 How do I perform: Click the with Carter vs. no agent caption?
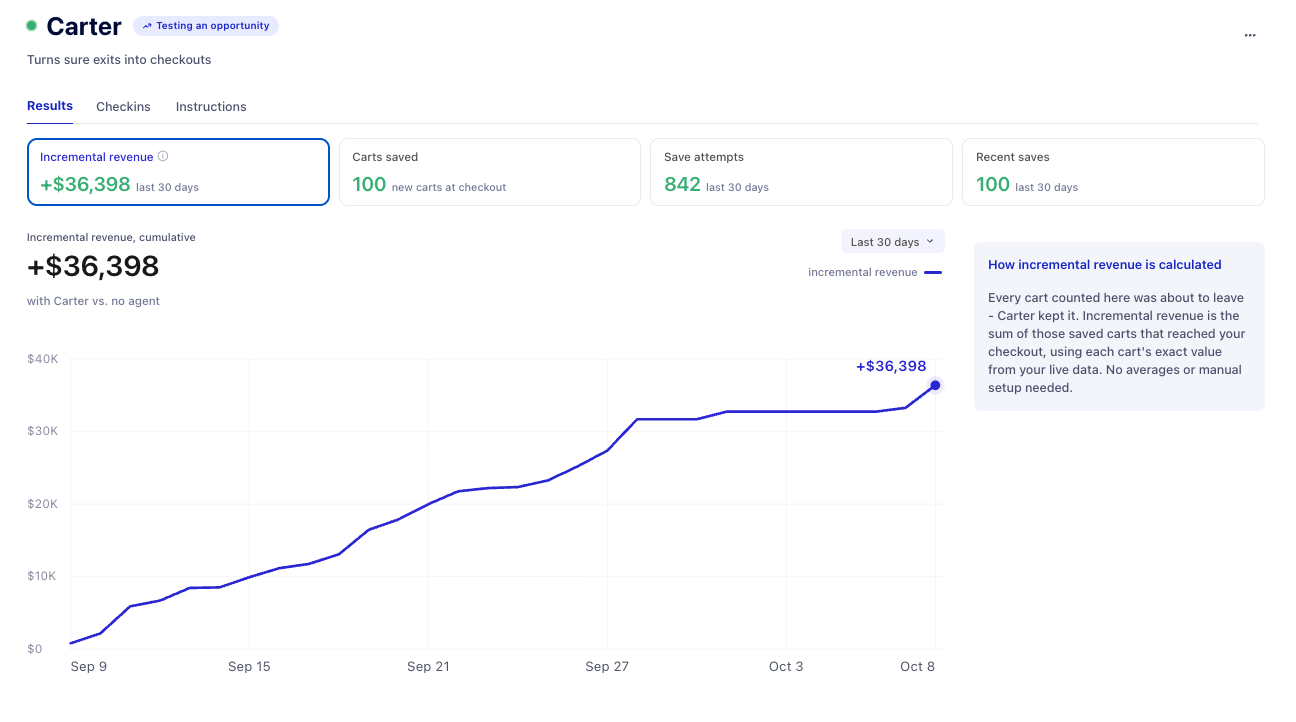pos(93,301)
